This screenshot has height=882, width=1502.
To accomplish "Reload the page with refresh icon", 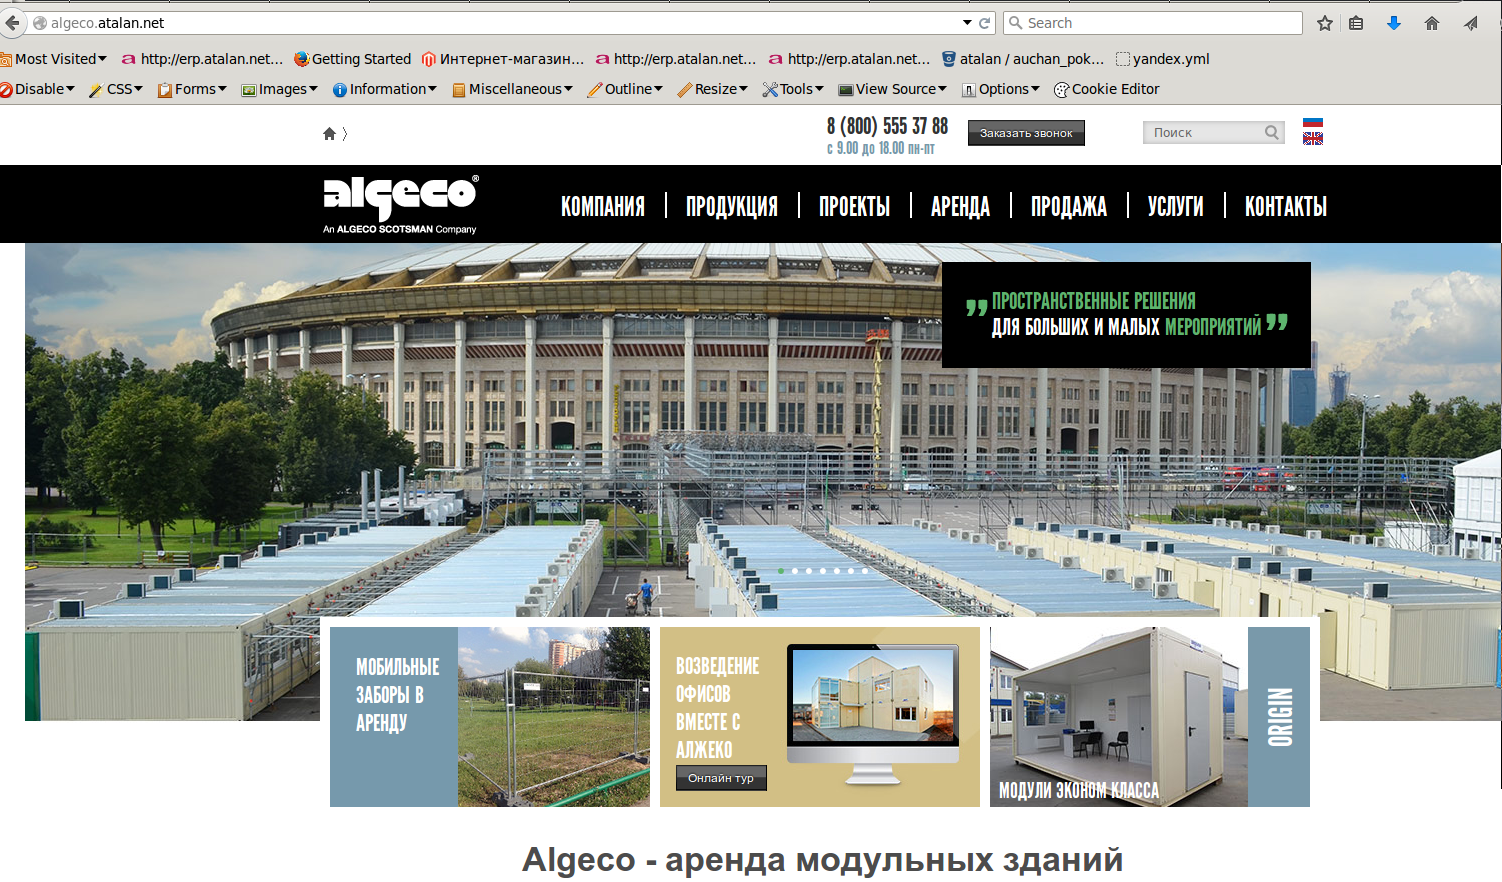I will [x=984, y=23].
